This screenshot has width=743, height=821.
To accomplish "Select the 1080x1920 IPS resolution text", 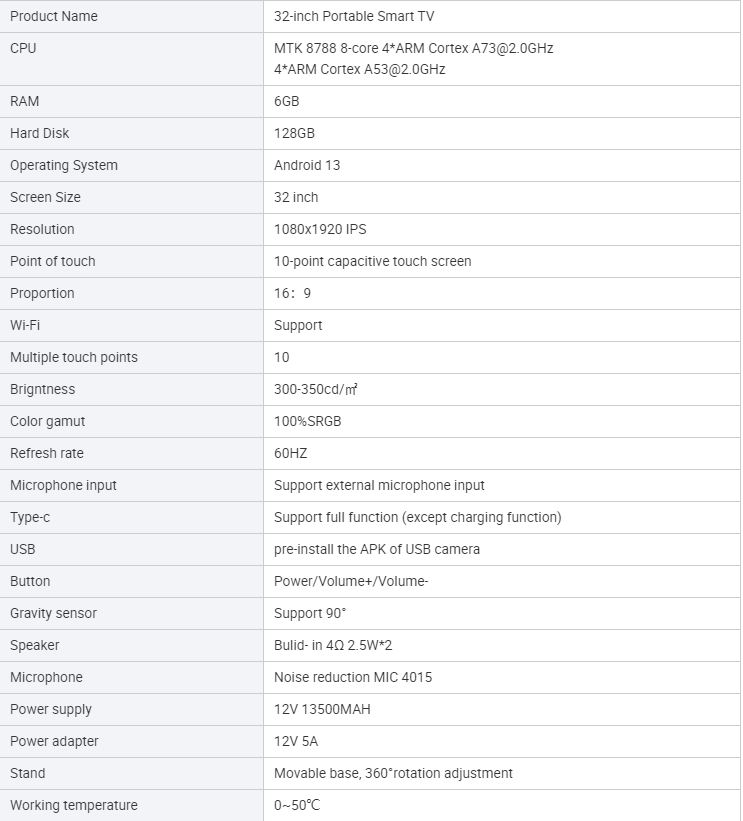I will 320,229.
